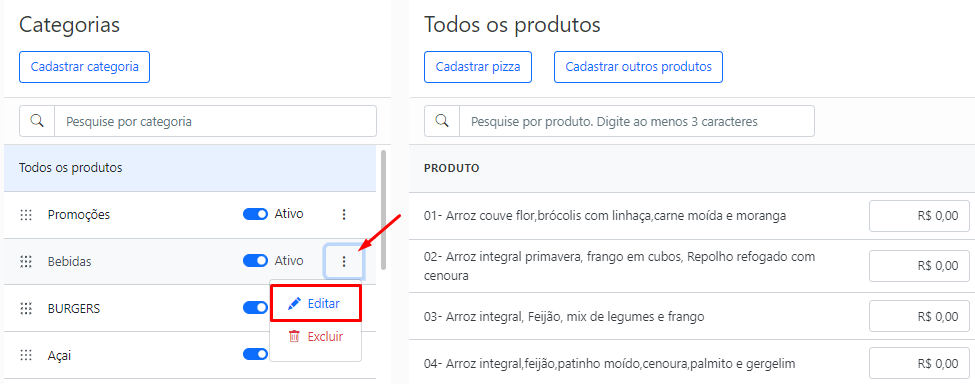Screen dimensions: 975x384
Task: Click the drag handle beside Açai
Action: (x=25, y=355)
